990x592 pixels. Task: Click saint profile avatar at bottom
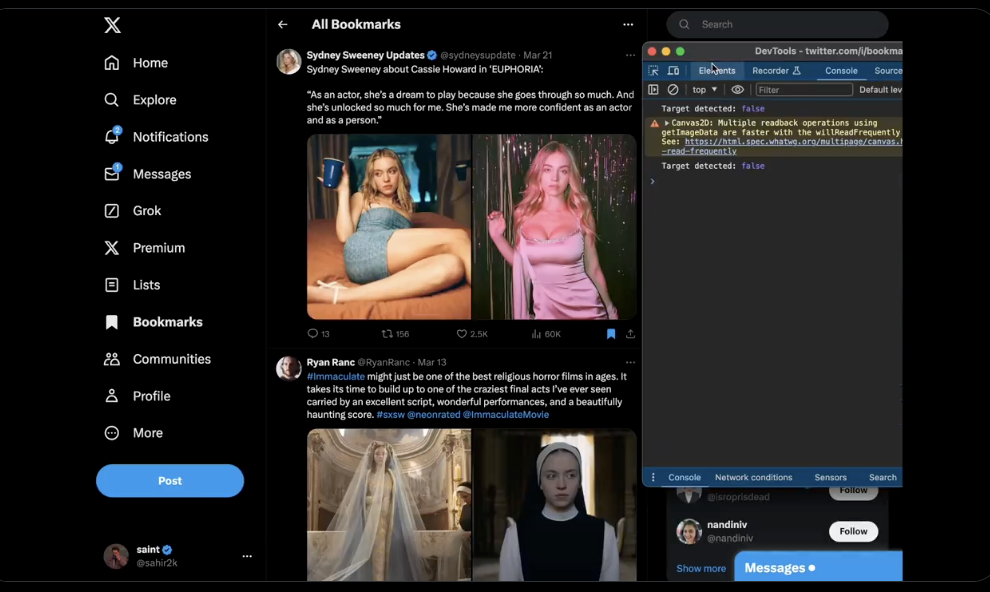click(116, 556)
